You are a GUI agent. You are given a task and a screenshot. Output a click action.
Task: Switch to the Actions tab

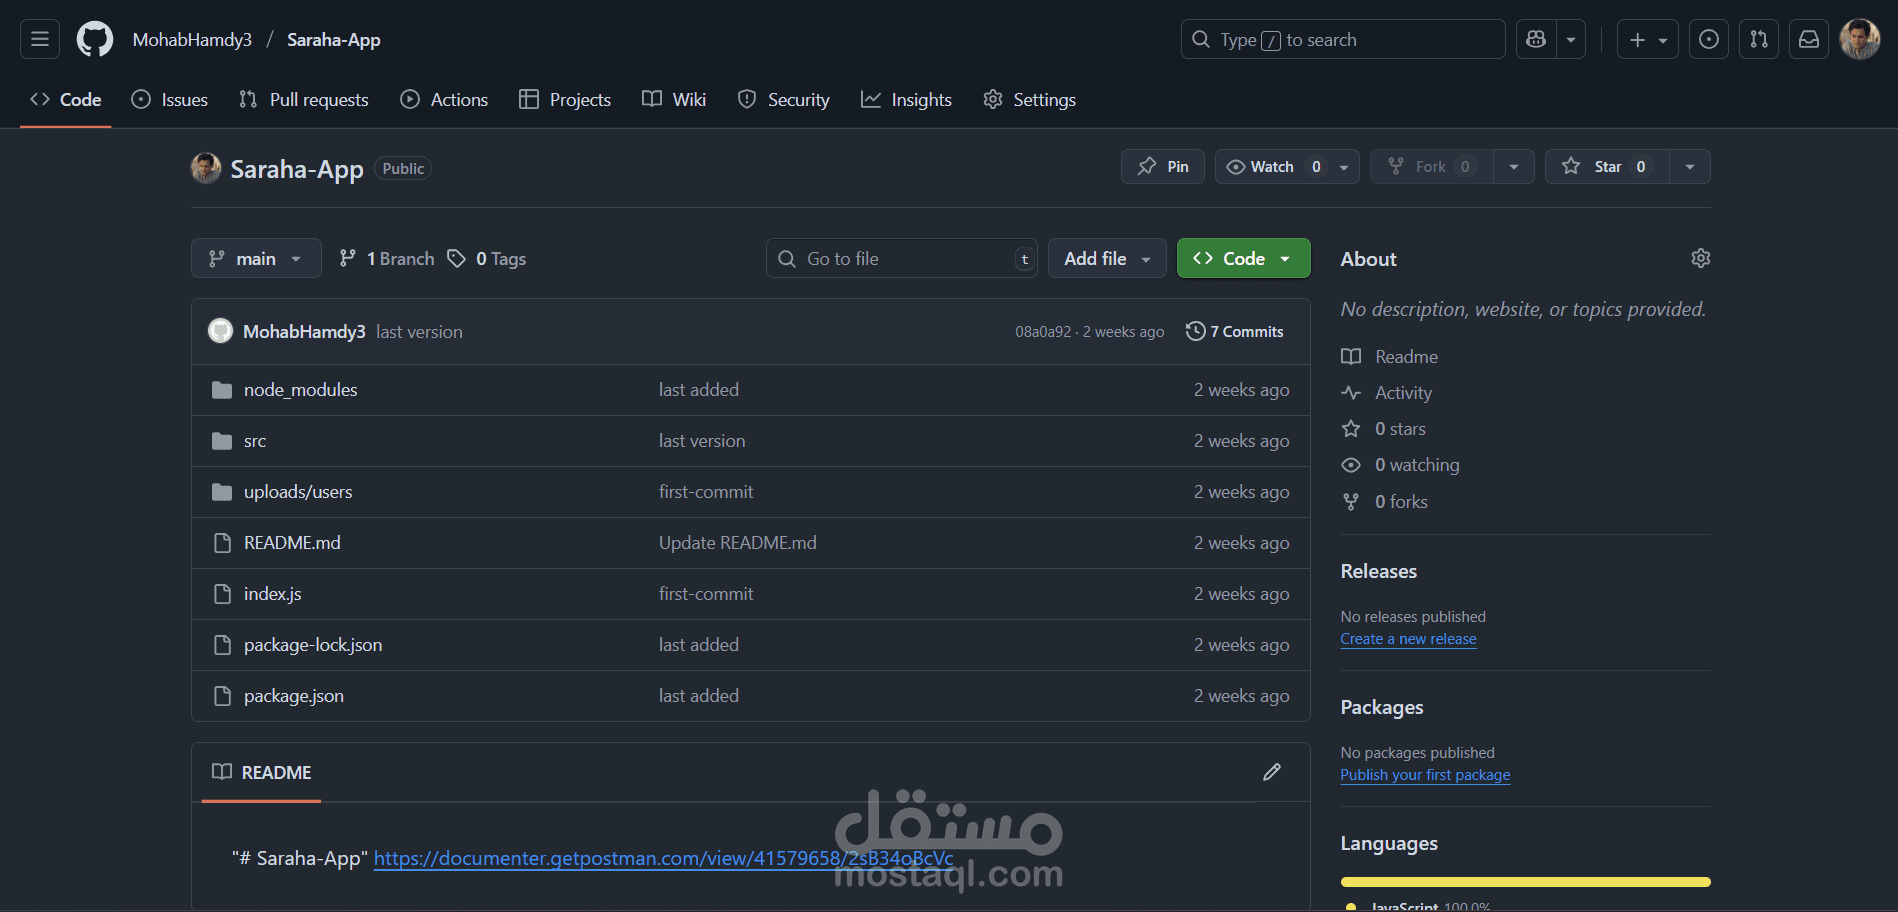[444, 100]
